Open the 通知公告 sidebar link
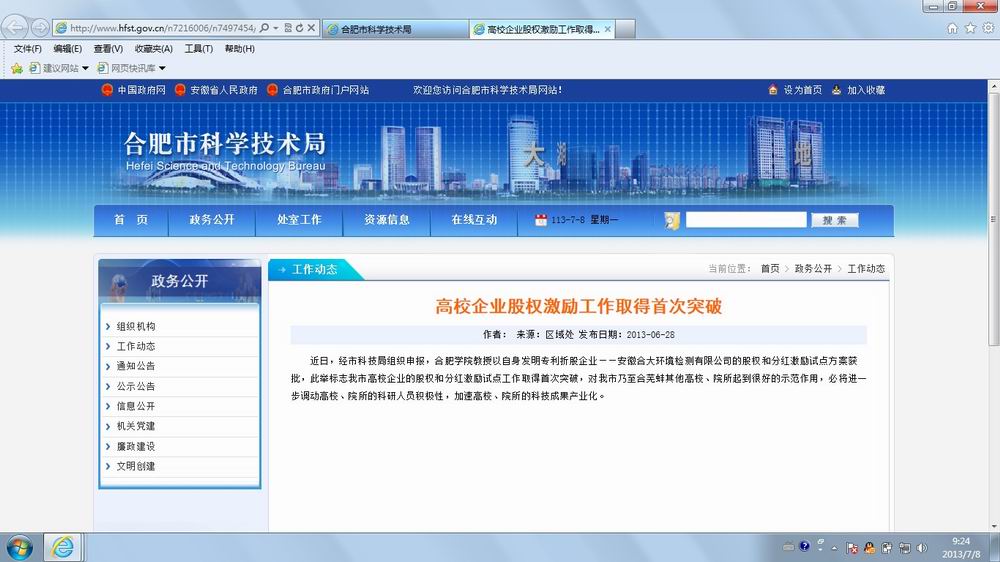The width and height of the screenshot is (1000, 562). click(x=136, y=366)
